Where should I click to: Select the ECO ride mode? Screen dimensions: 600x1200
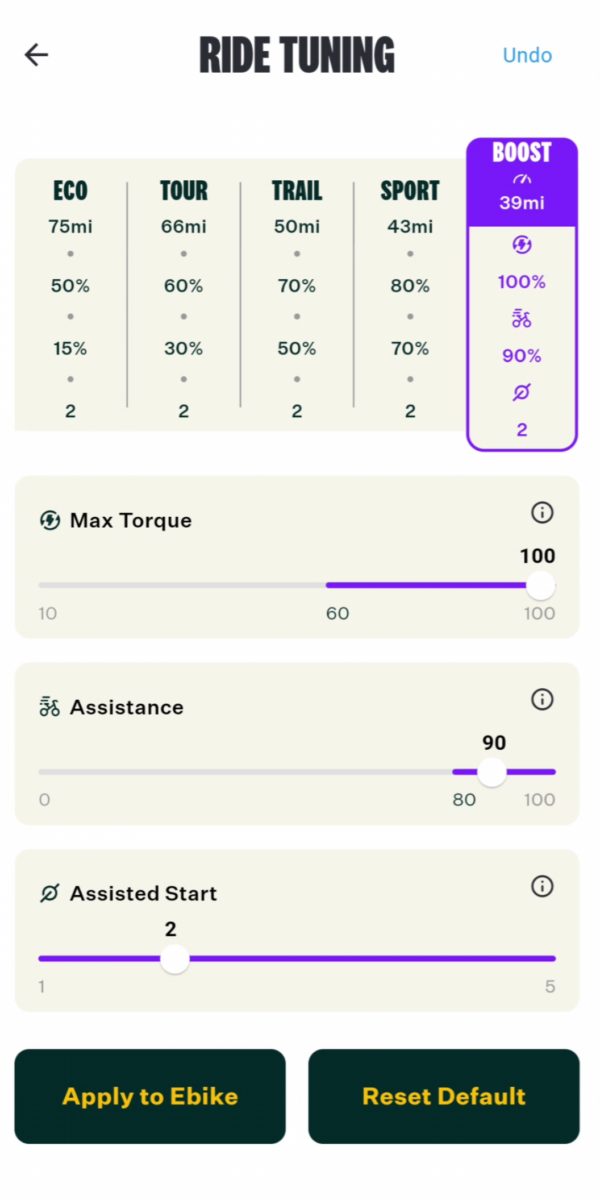pyautogui.click(x=70, y=190)
